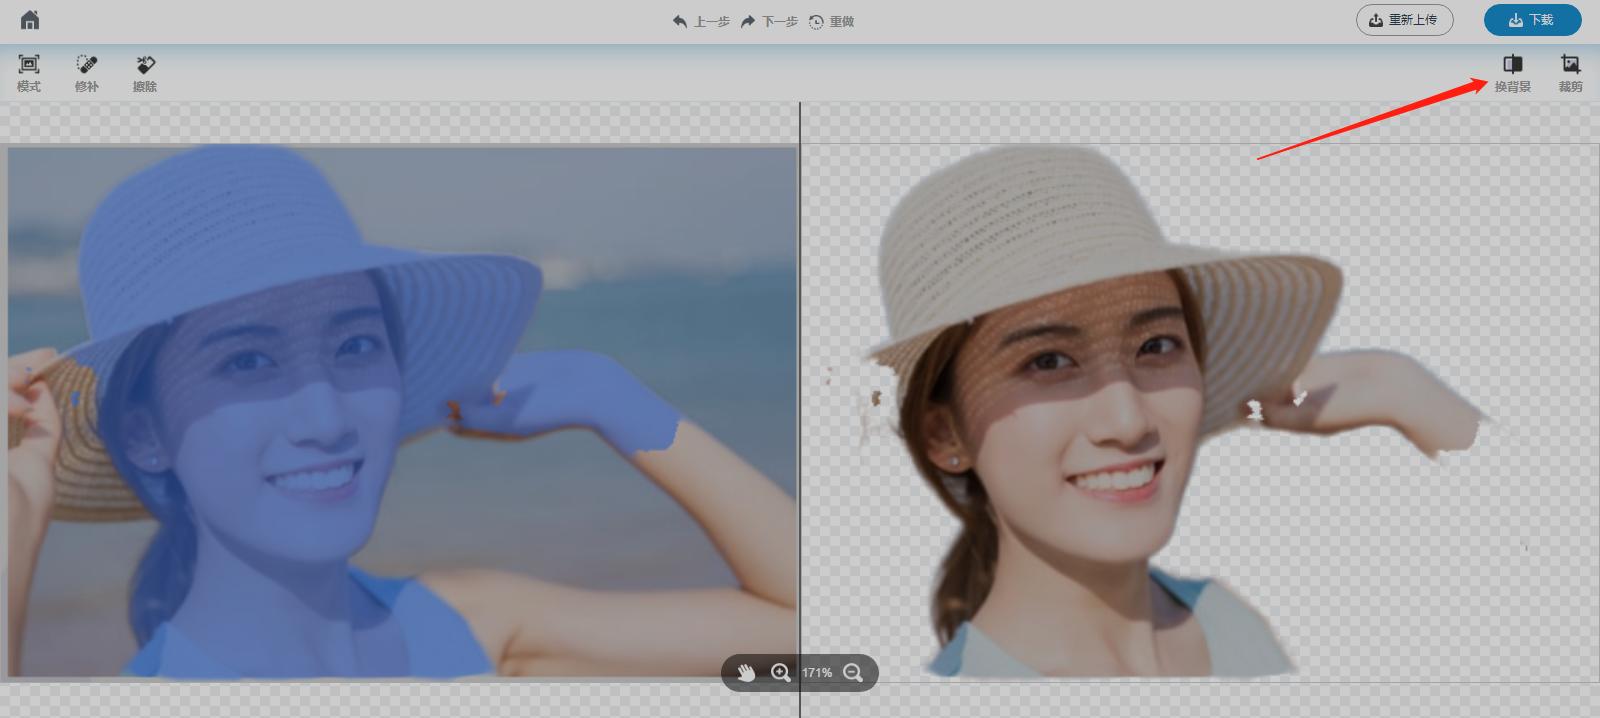Go to the home page icon
Viewport: 1600px width, 718px height.
point(30,20)
